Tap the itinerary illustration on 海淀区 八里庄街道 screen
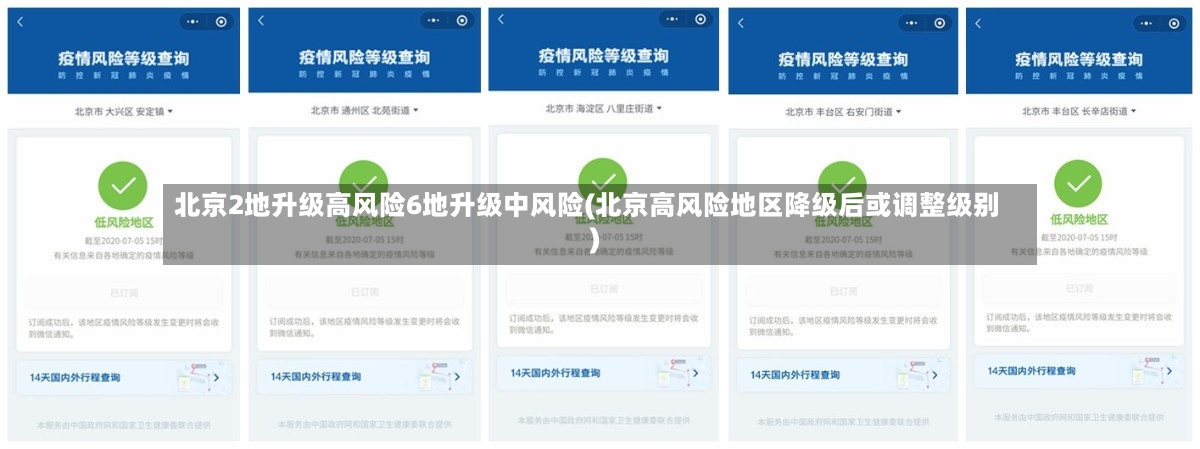 point(675,374)
